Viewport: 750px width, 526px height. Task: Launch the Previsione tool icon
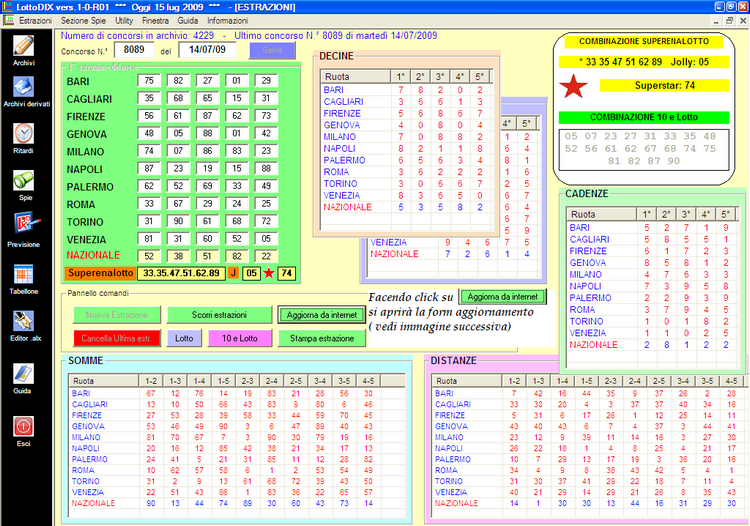coord(24,227)
